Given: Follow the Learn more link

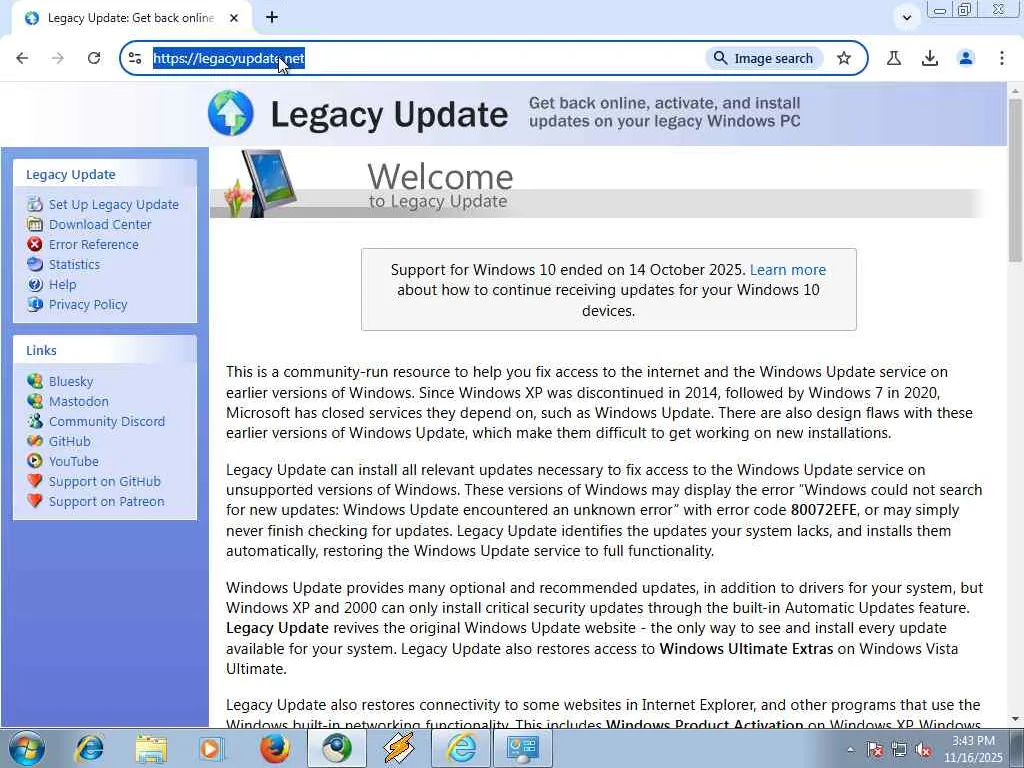Looking at the screenshot, I should (788, 270).
